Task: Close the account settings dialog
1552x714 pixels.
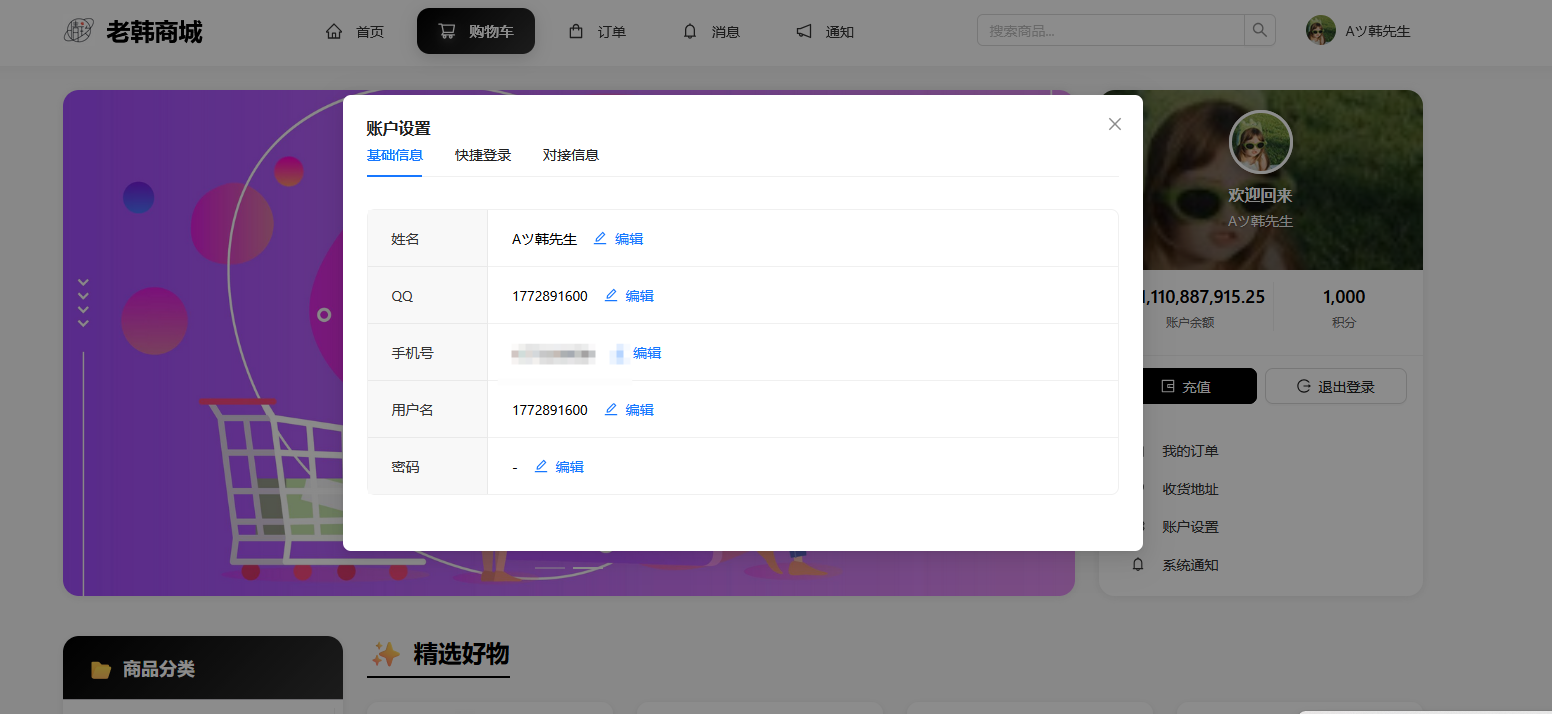Action: (x=1115, y=124)
